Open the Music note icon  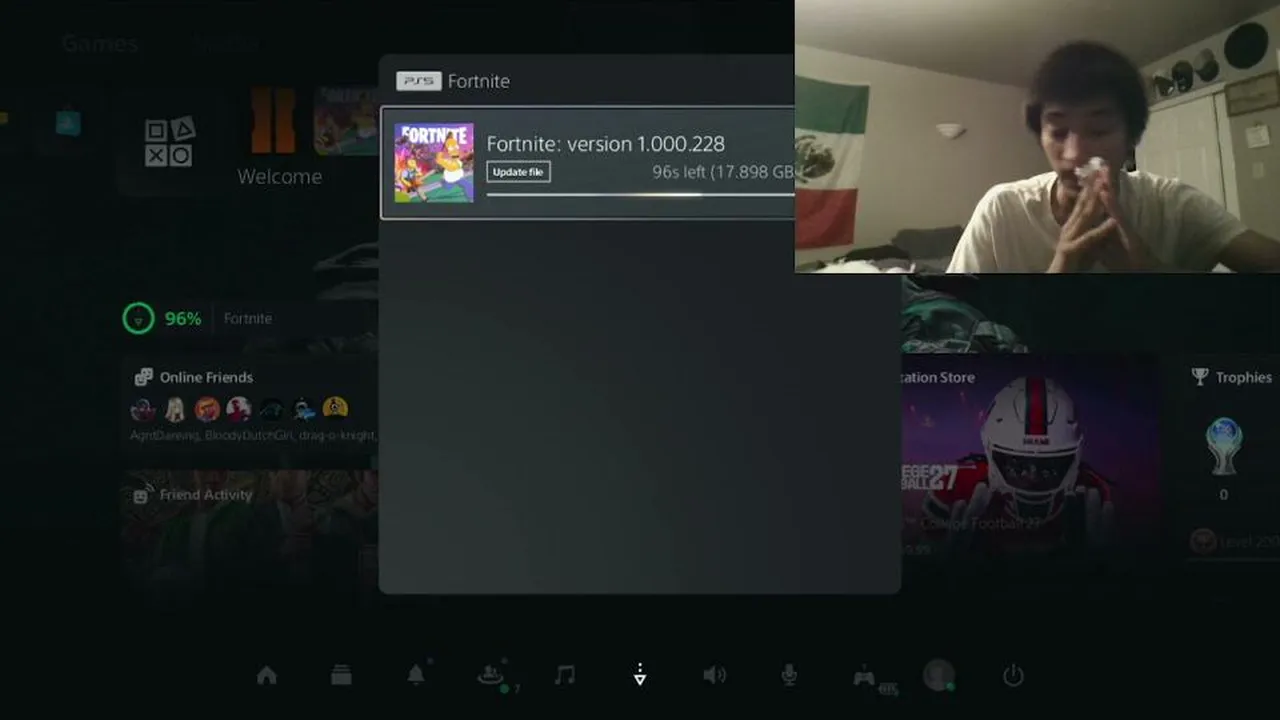point(565,676)
